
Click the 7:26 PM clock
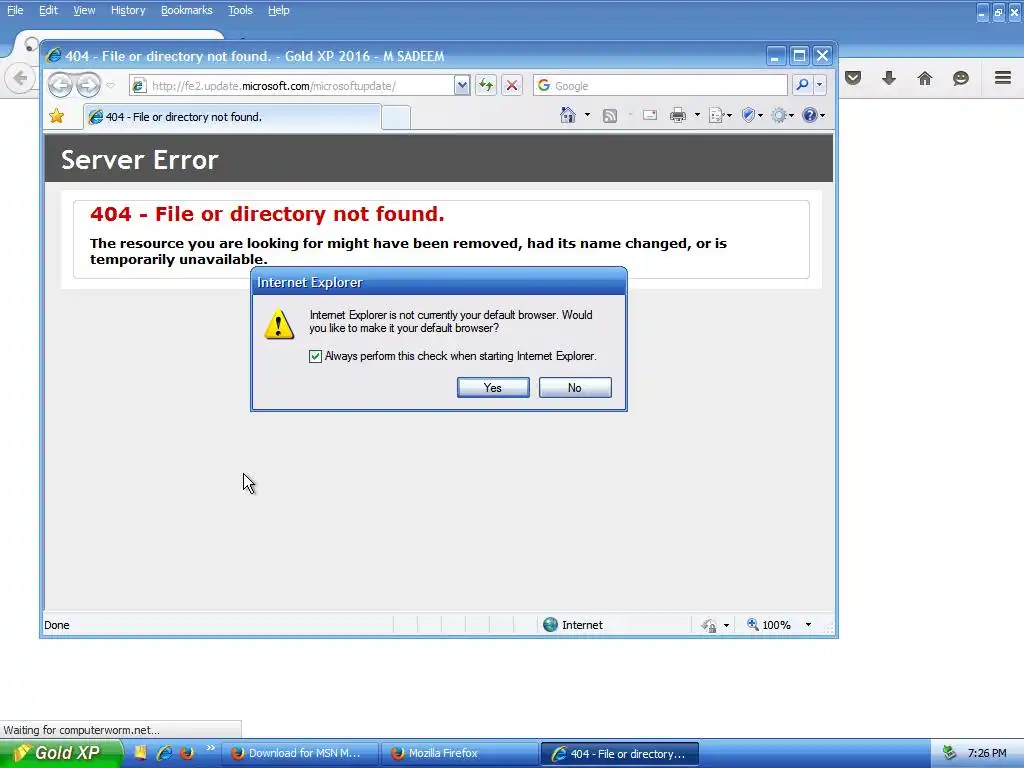pyautogui.click(x=987, y=754)
